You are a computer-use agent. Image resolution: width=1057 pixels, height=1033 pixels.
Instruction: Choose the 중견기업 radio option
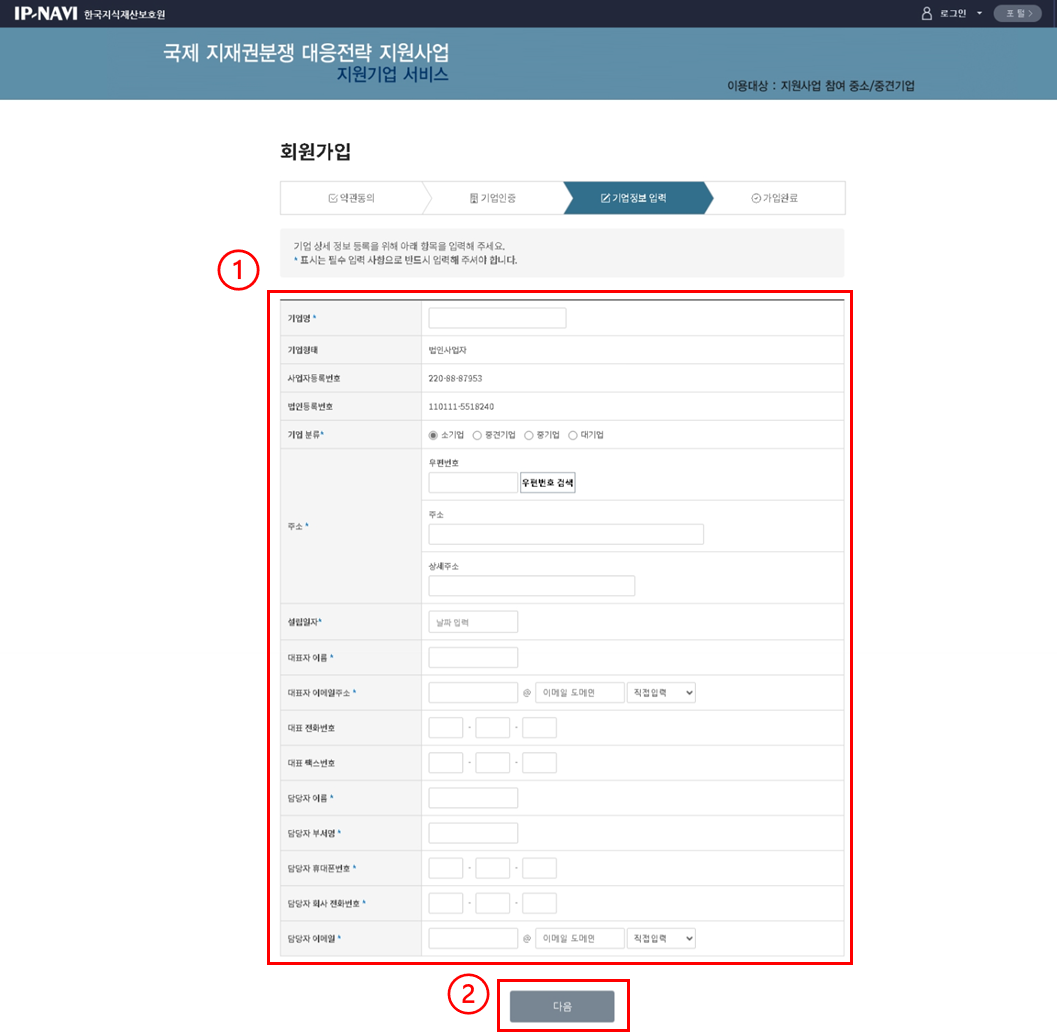pyautogui.click(x=477, y=435)
